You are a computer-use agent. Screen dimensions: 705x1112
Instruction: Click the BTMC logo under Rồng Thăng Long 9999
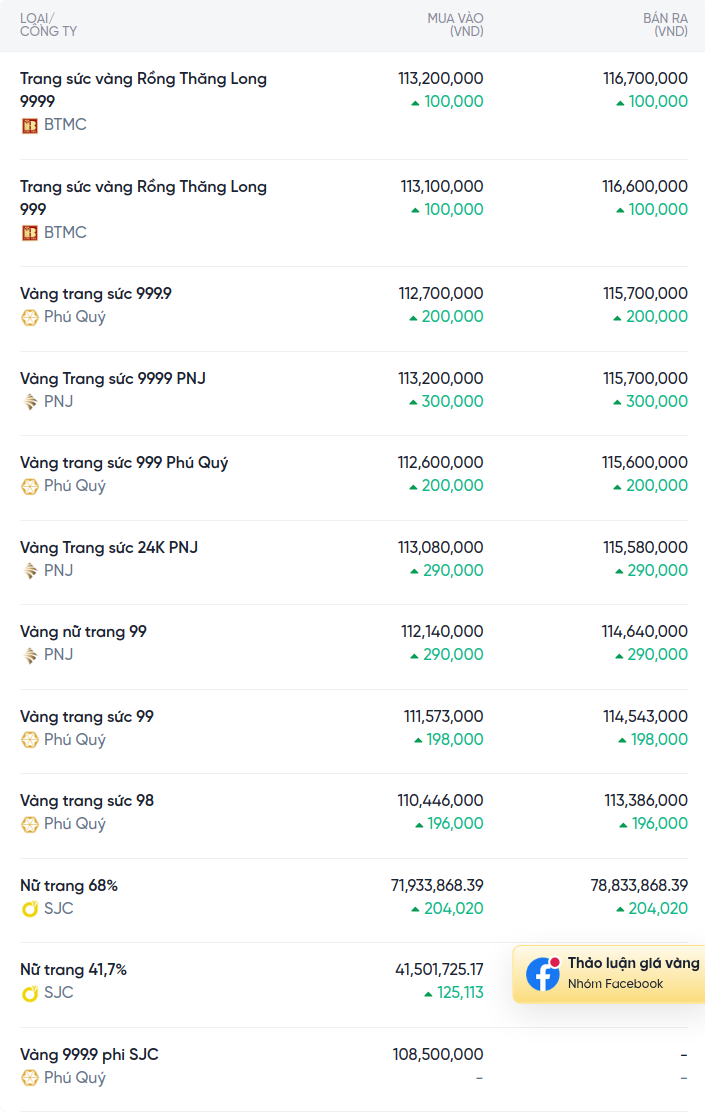tap(29, 126)
